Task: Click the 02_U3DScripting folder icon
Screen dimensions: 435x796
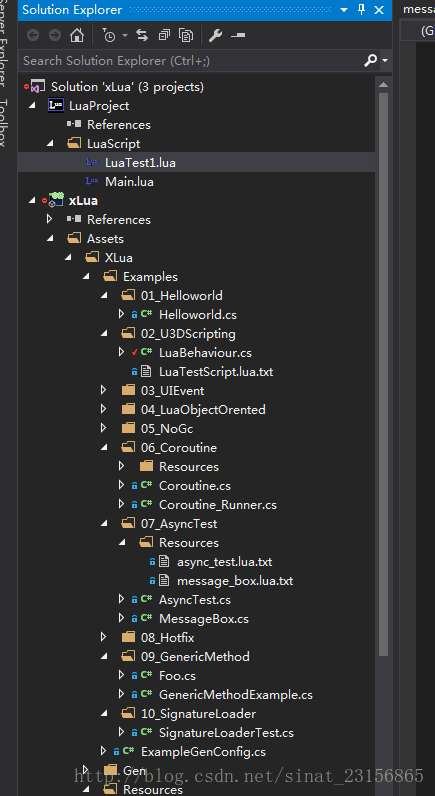Action: [128, 334]
